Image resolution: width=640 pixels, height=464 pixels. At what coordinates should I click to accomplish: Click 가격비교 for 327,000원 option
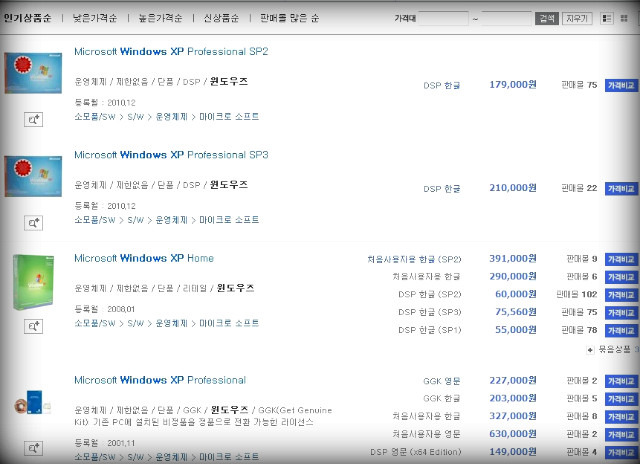[x=621, y=417]
